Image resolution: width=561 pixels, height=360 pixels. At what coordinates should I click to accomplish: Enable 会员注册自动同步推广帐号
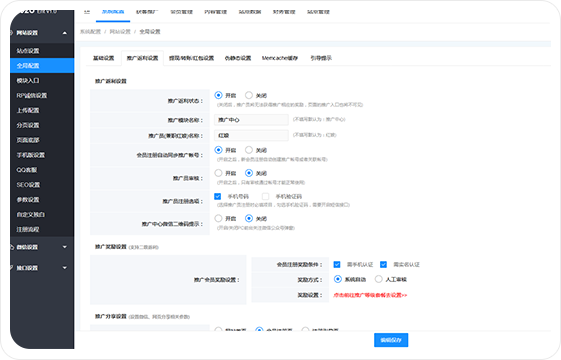(x=218, y=150)
